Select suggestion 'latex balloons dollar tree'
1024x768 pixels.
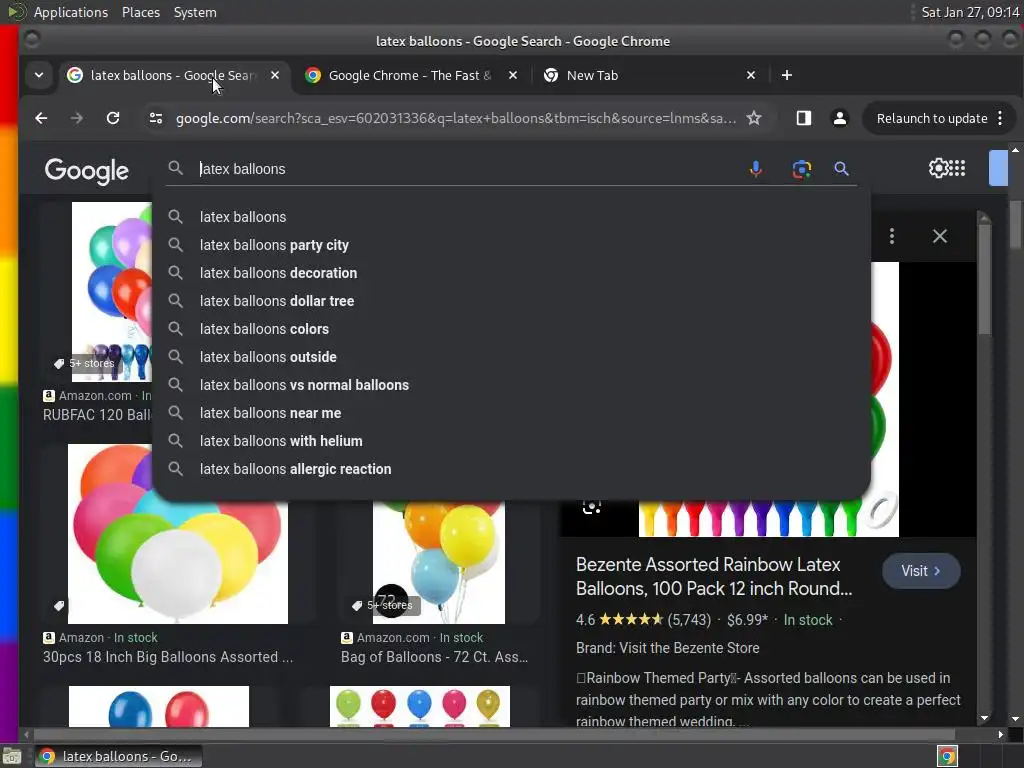click(x=511, y=301)
